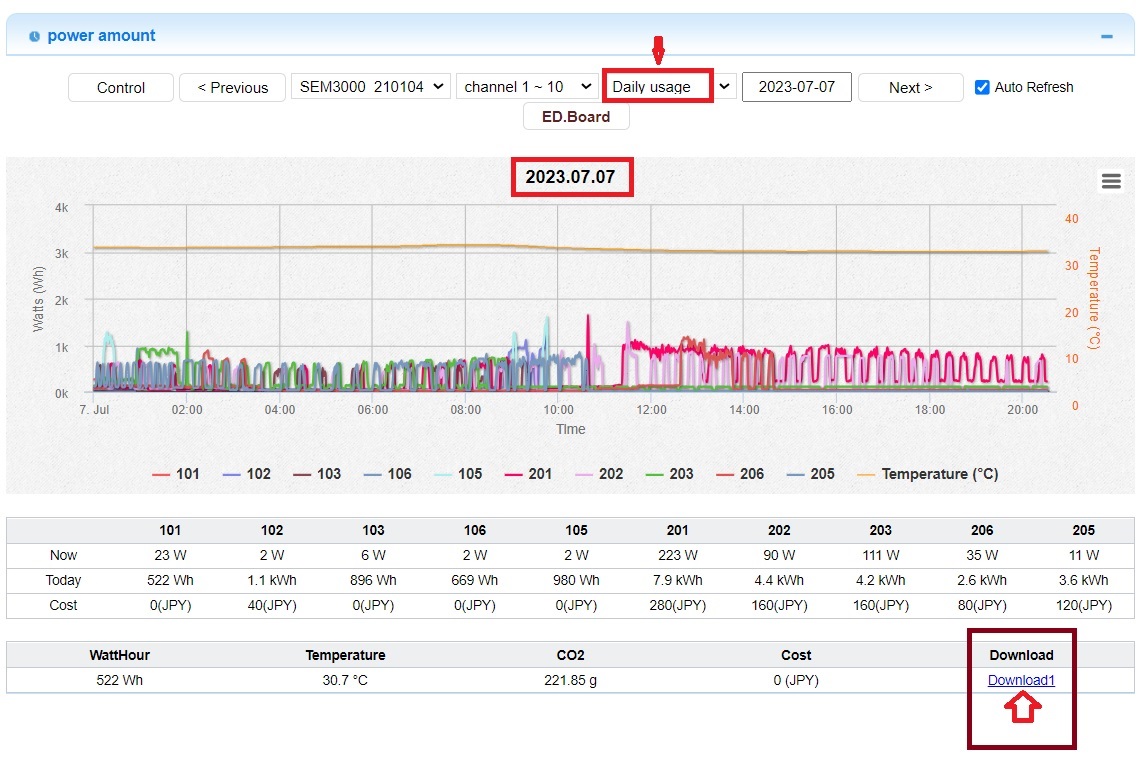The width and height of the screenshot is (1141, 762).
Task: Select the 221.85 g CO2 value
Action: pyautogui.click(x=570, y=680)
